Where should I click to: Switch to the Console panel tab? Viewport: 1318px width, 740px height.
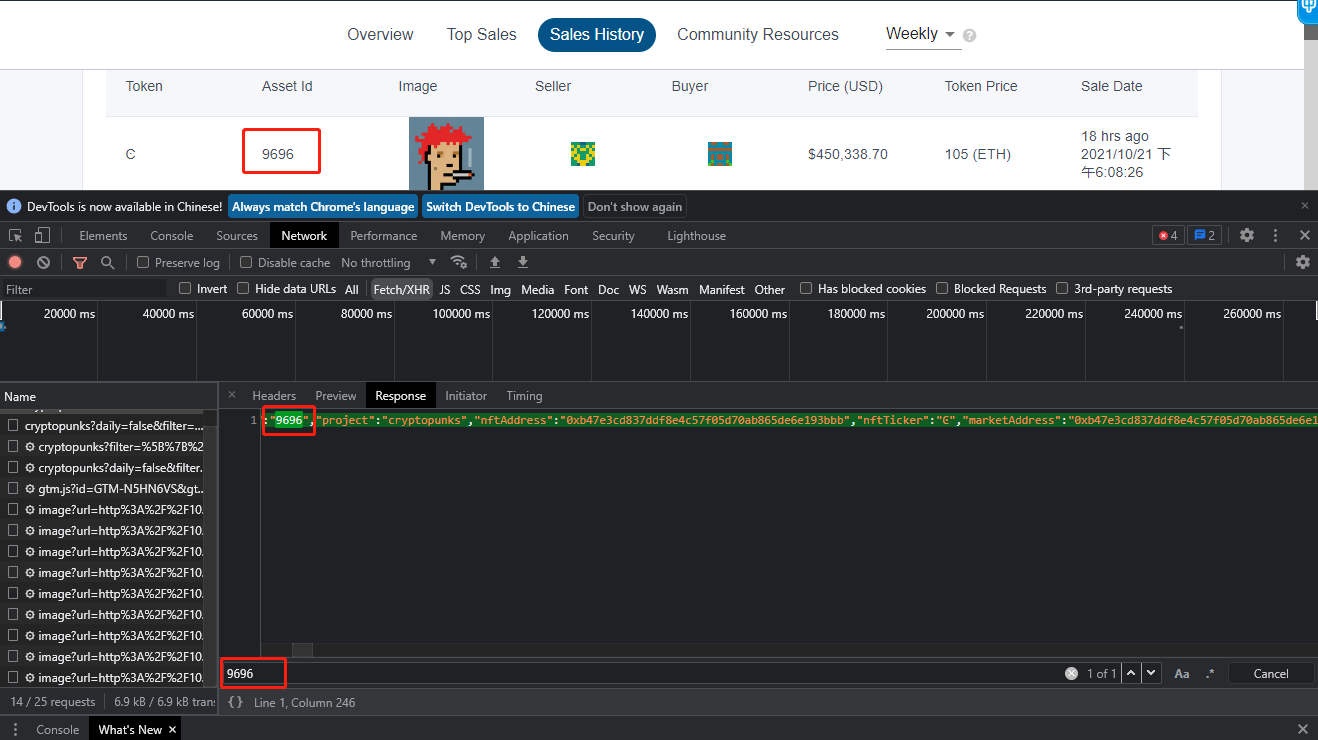pos(172,236)
